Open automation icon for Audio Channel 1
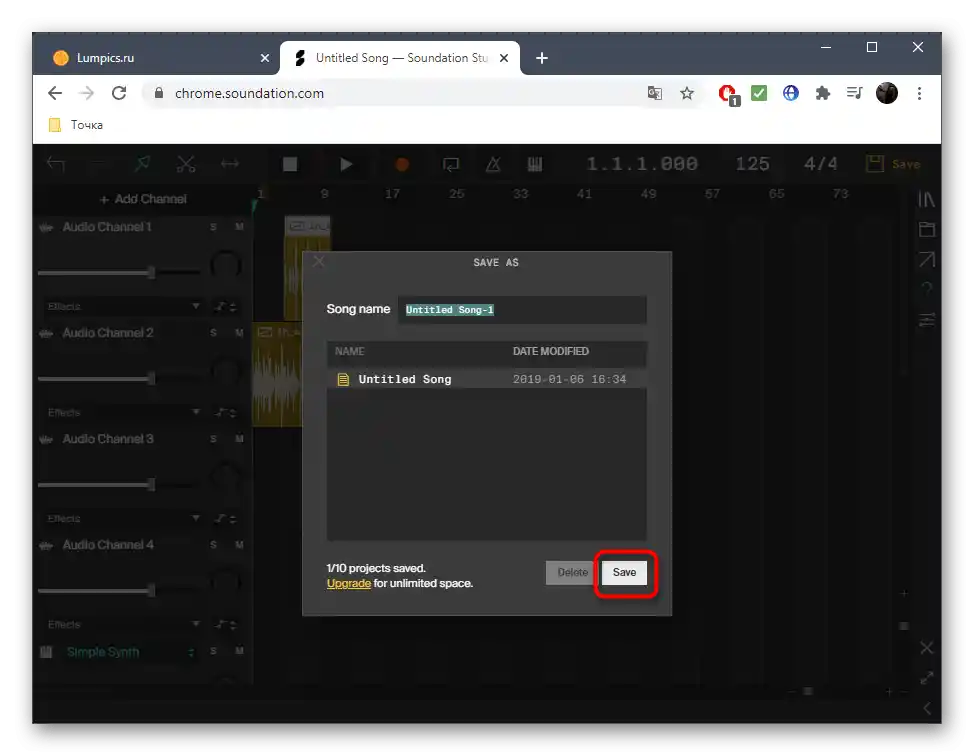The image size is (974, 756). (225, 306)
